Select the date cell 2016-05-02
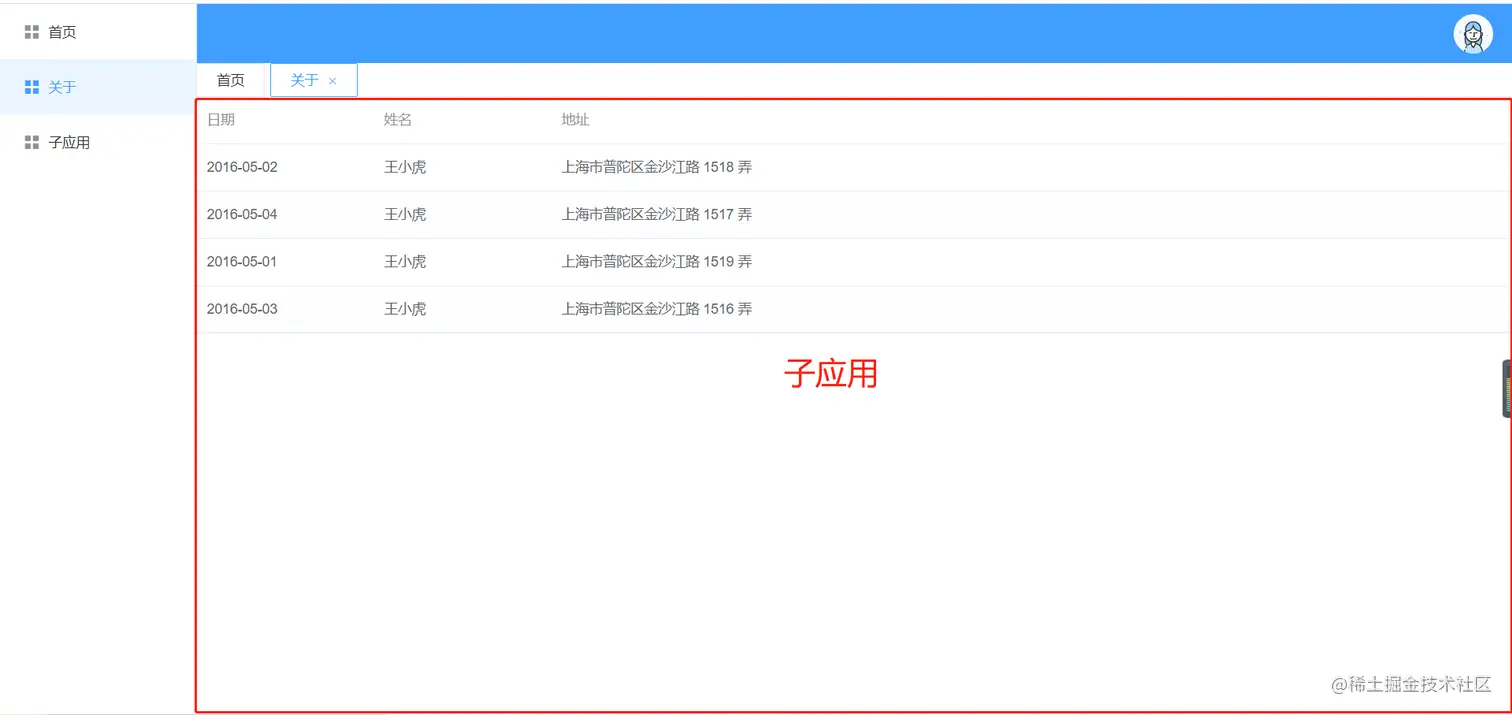The image size is (1512, 715). pos(242,167)
